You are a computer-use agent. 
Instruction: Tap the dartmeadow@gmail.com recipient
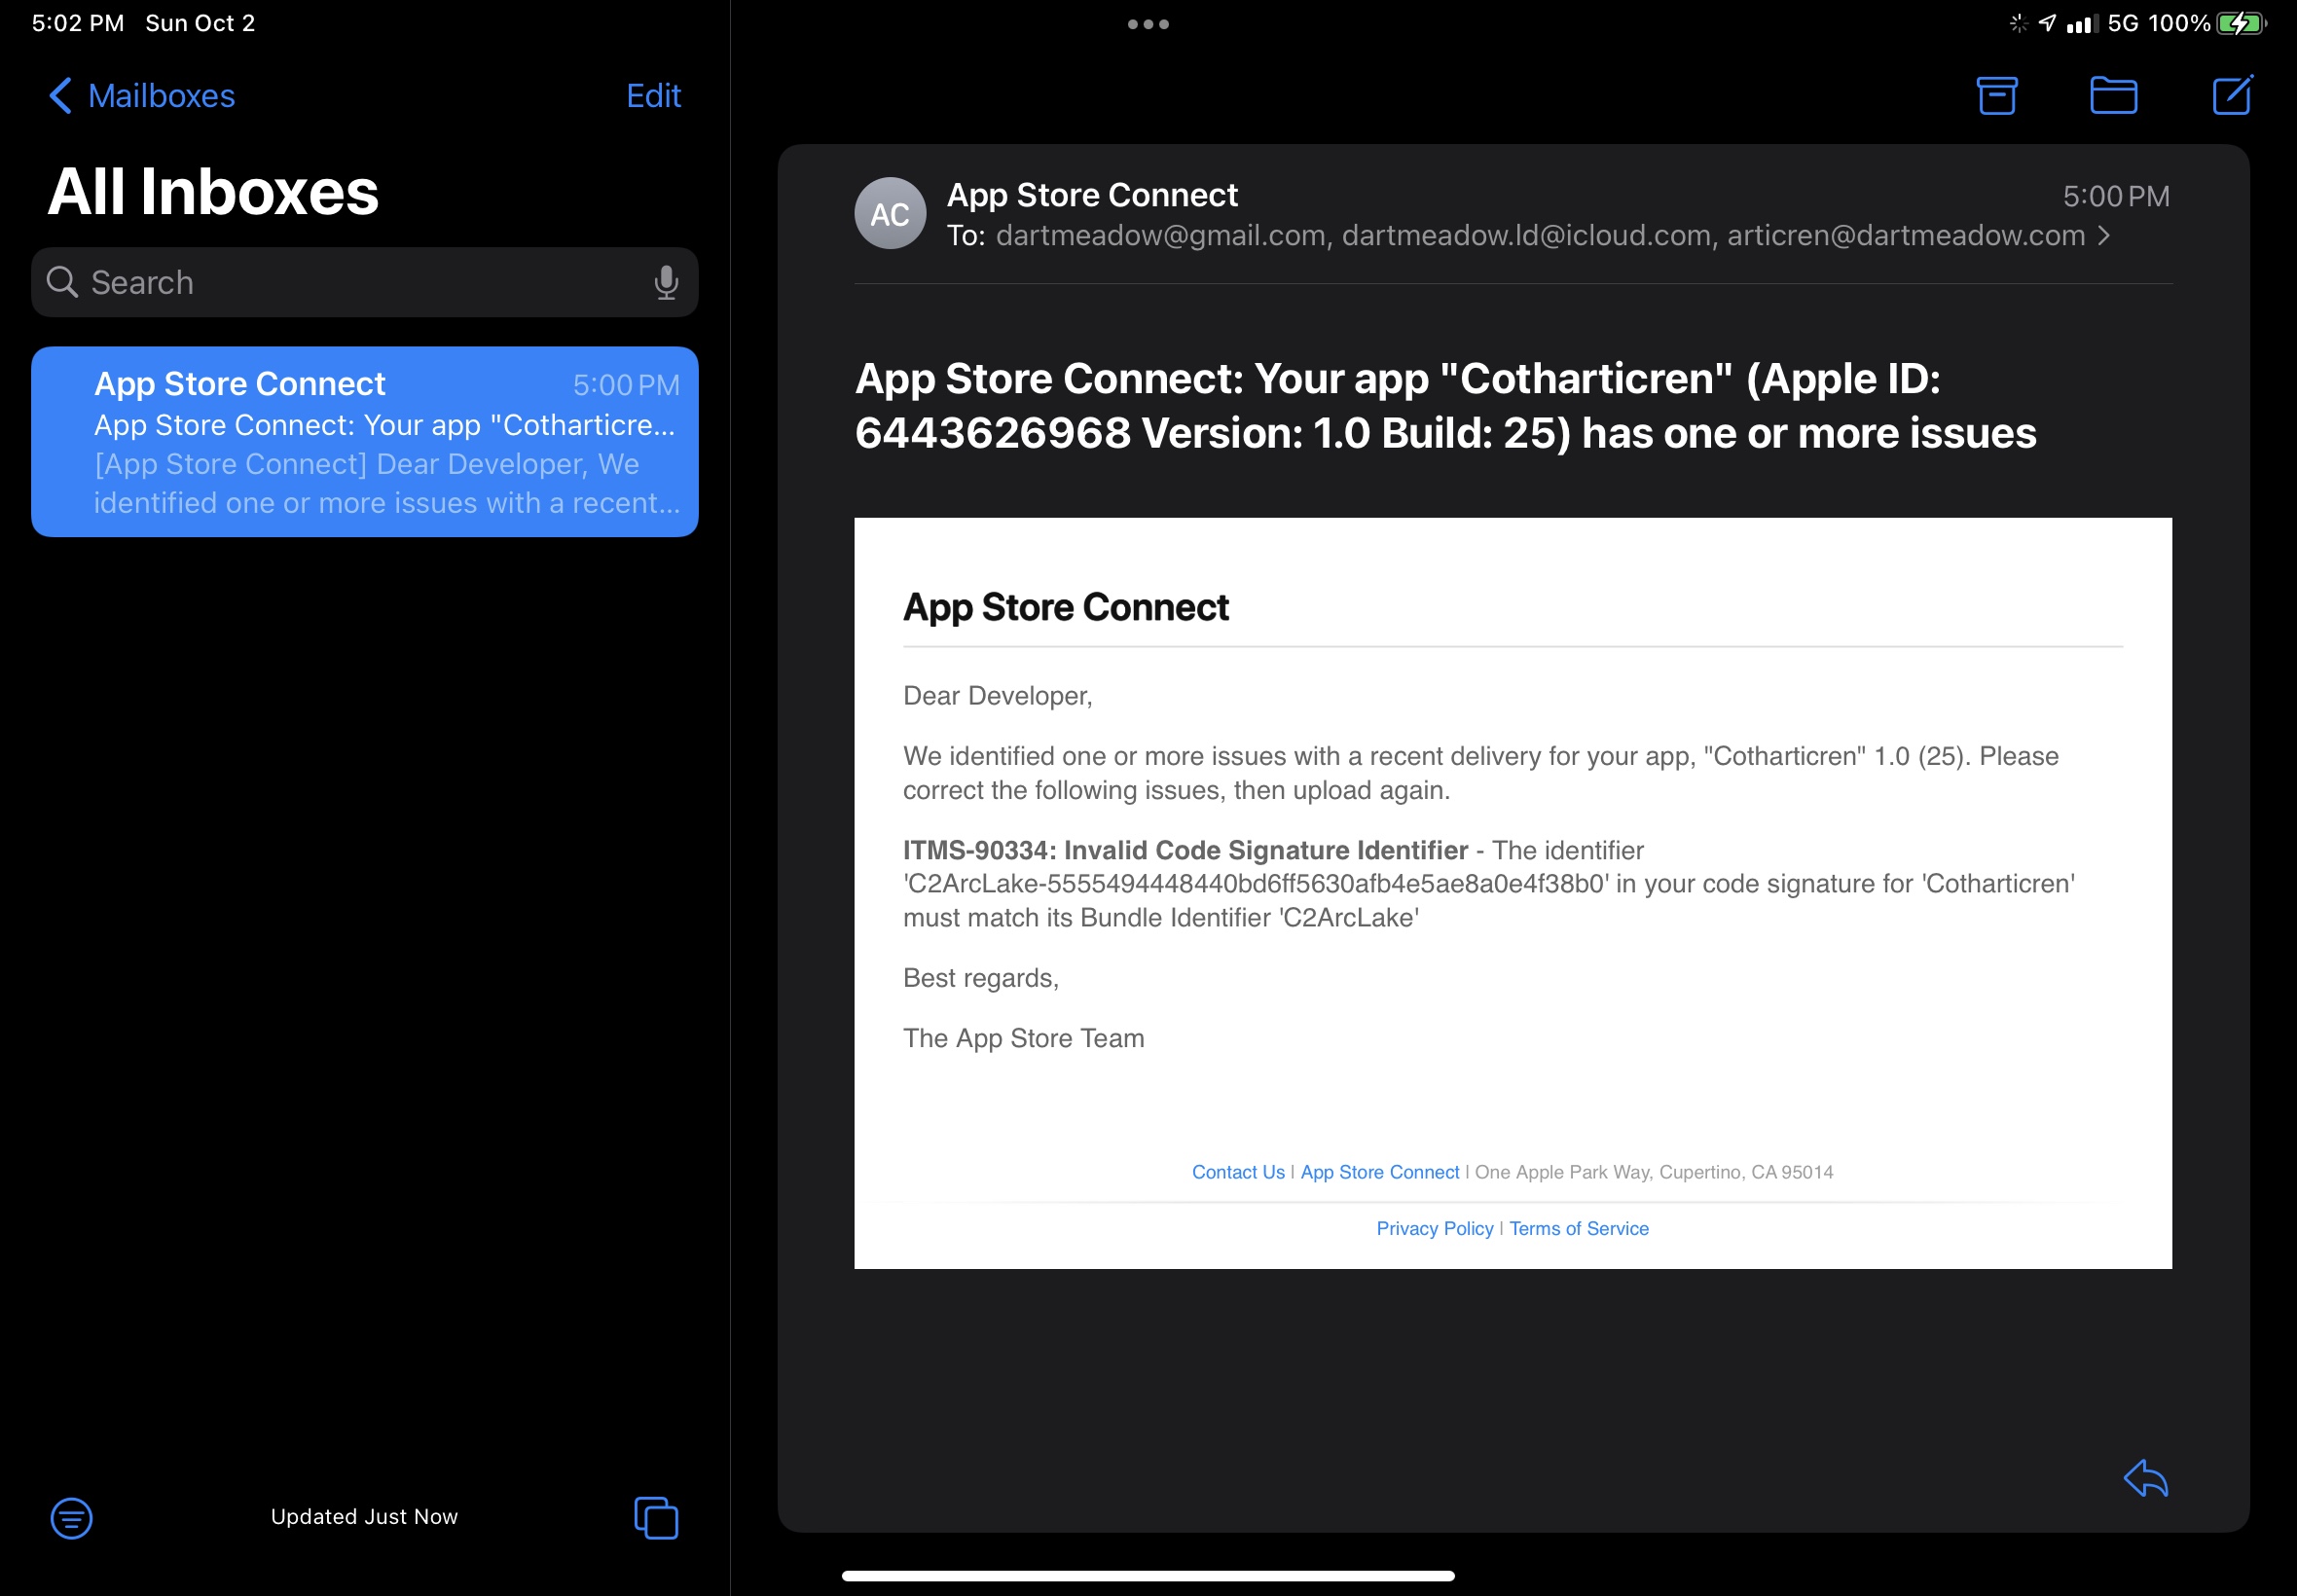[1160, 236]
